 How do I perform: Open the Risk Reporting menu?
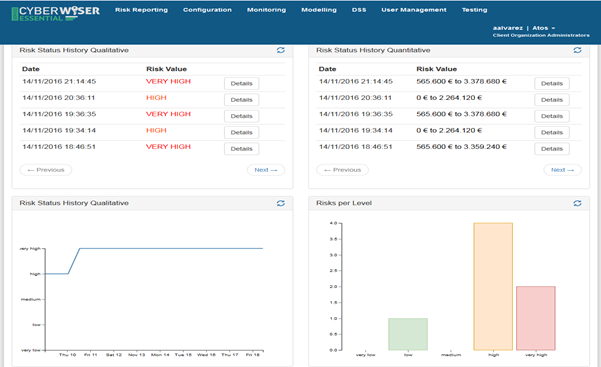[141, 10]
